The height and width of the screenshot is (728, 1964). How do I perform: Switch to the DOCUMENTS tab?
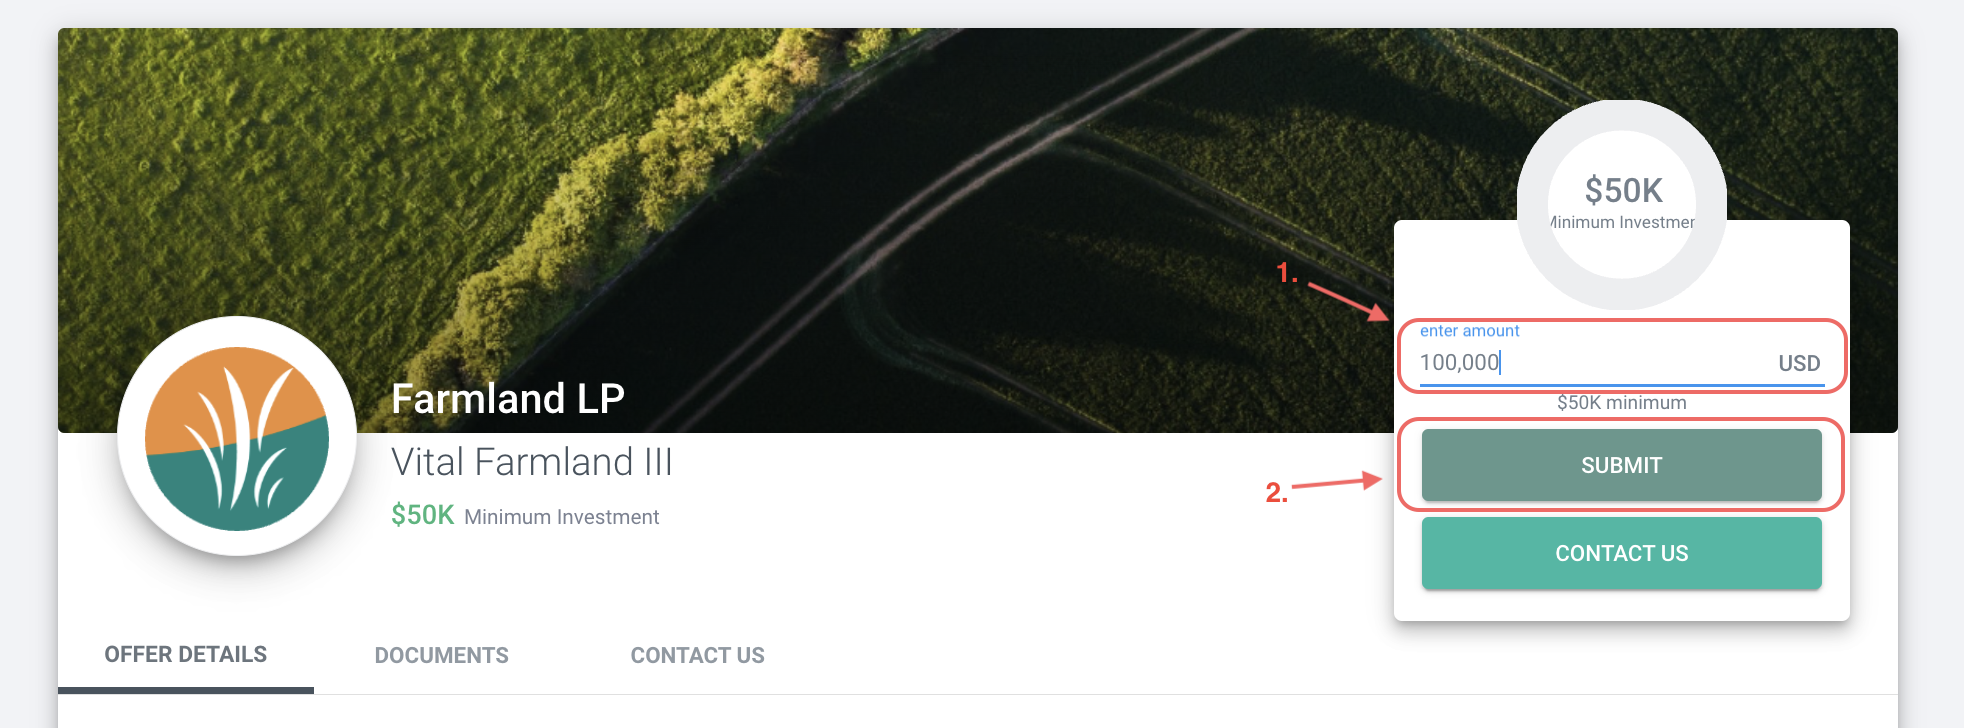(442, 655)
